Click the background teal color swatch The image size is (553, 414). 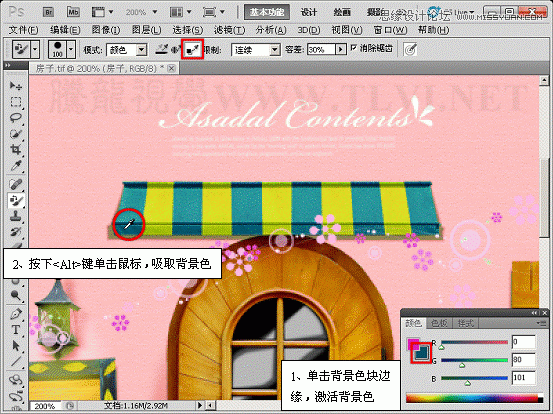point(422,353)
